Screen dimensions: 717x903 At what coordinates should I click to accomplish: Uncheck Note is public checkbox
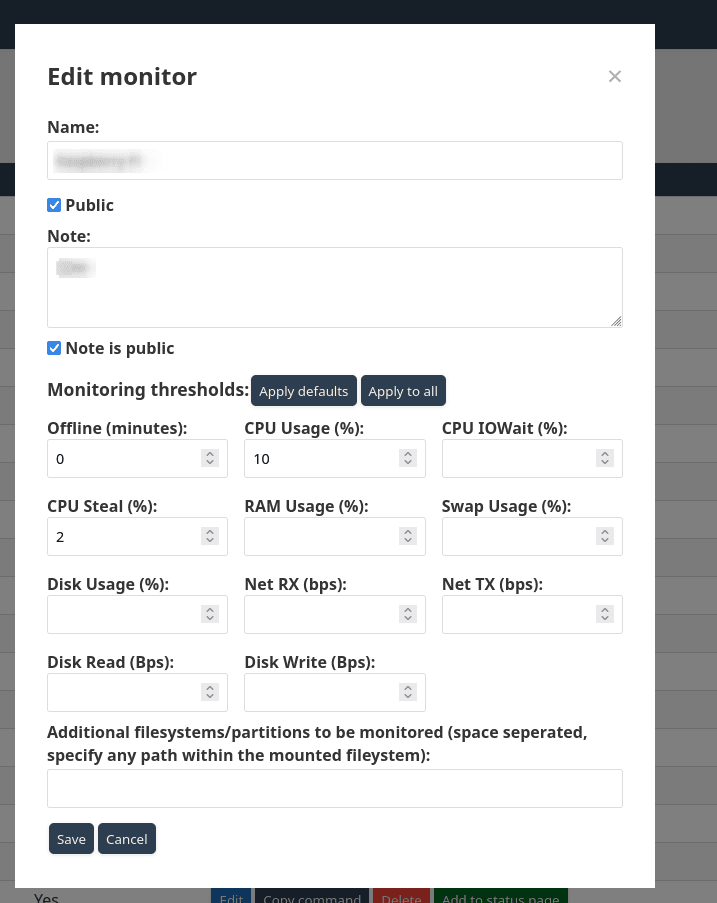55,348
